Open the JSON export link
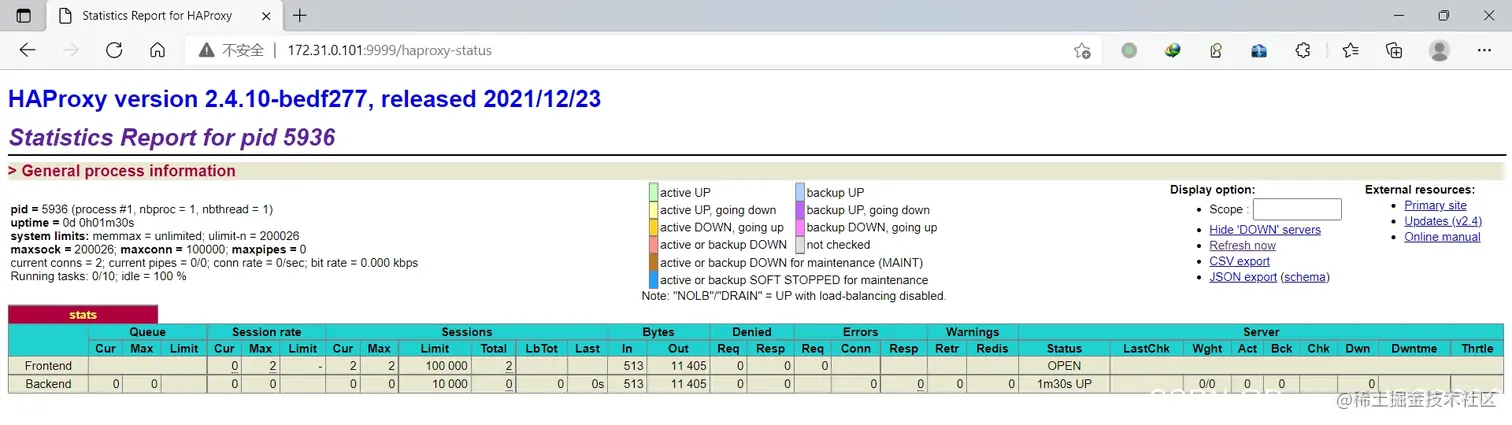 coord(1243,277)
